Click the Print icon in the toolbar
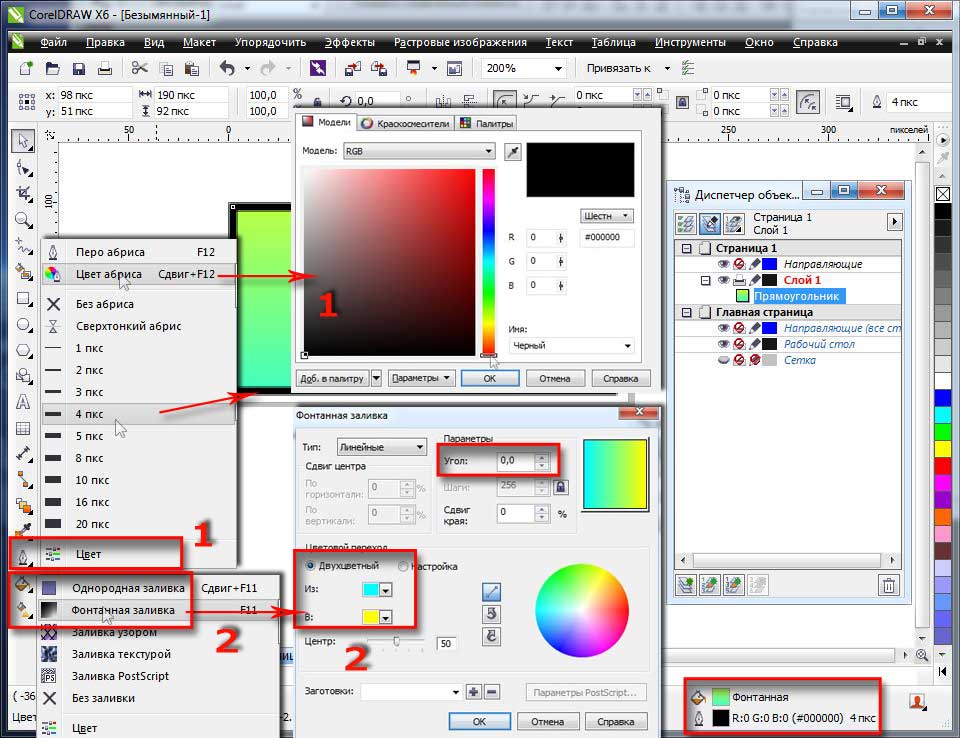 104,69
